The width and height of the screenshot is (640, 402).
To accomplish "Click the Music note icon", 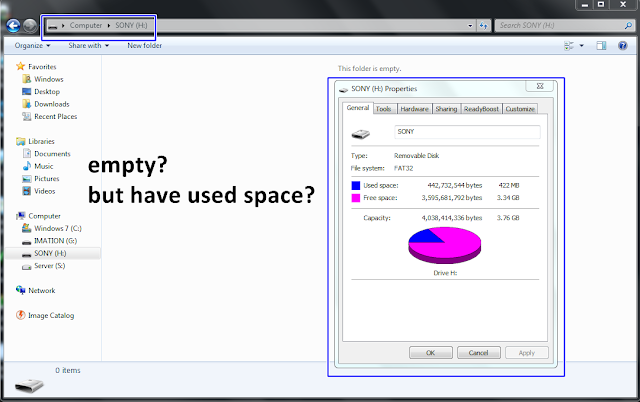I will [x=27, y=166].
